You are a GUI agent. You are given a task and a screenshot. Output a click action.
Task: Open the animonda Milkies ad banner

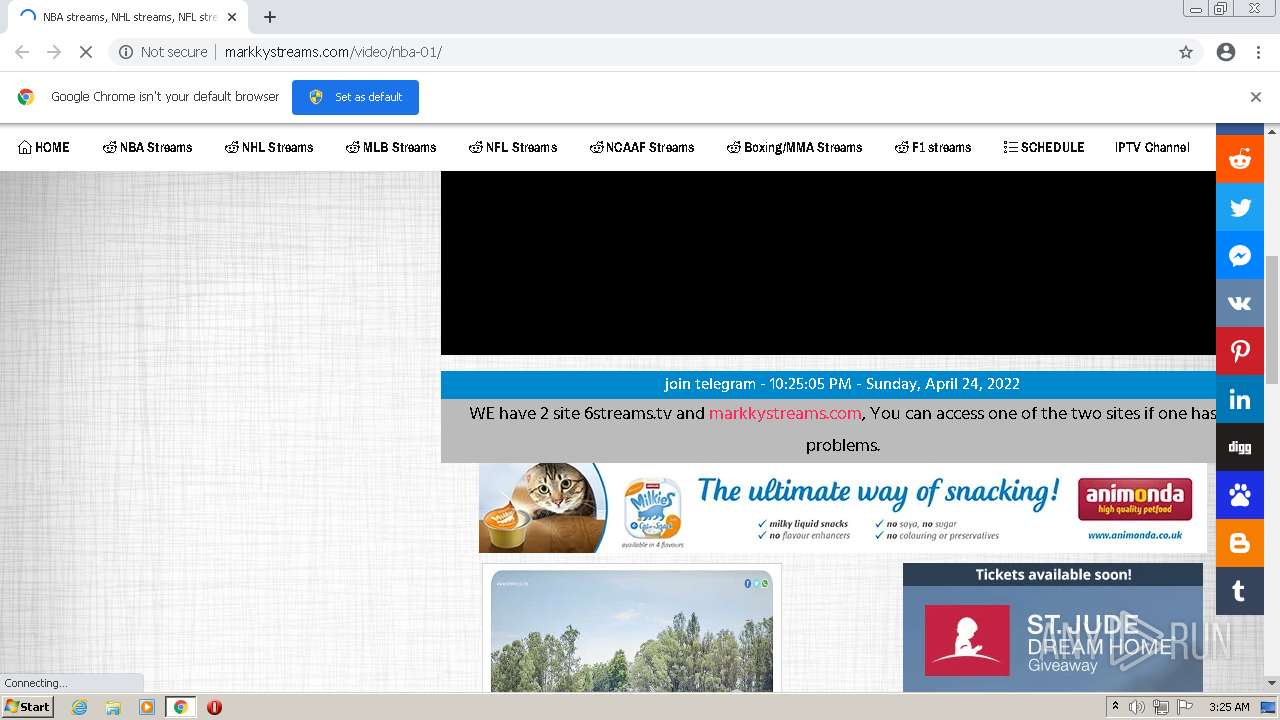[842, 507]
